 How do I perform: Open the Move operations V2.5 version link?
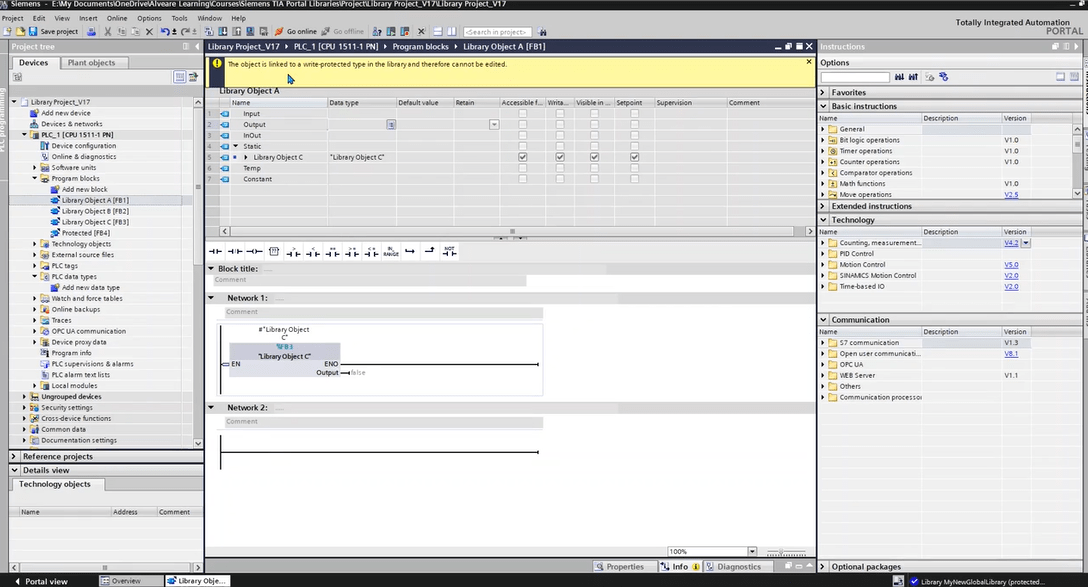coord(1011,195)
